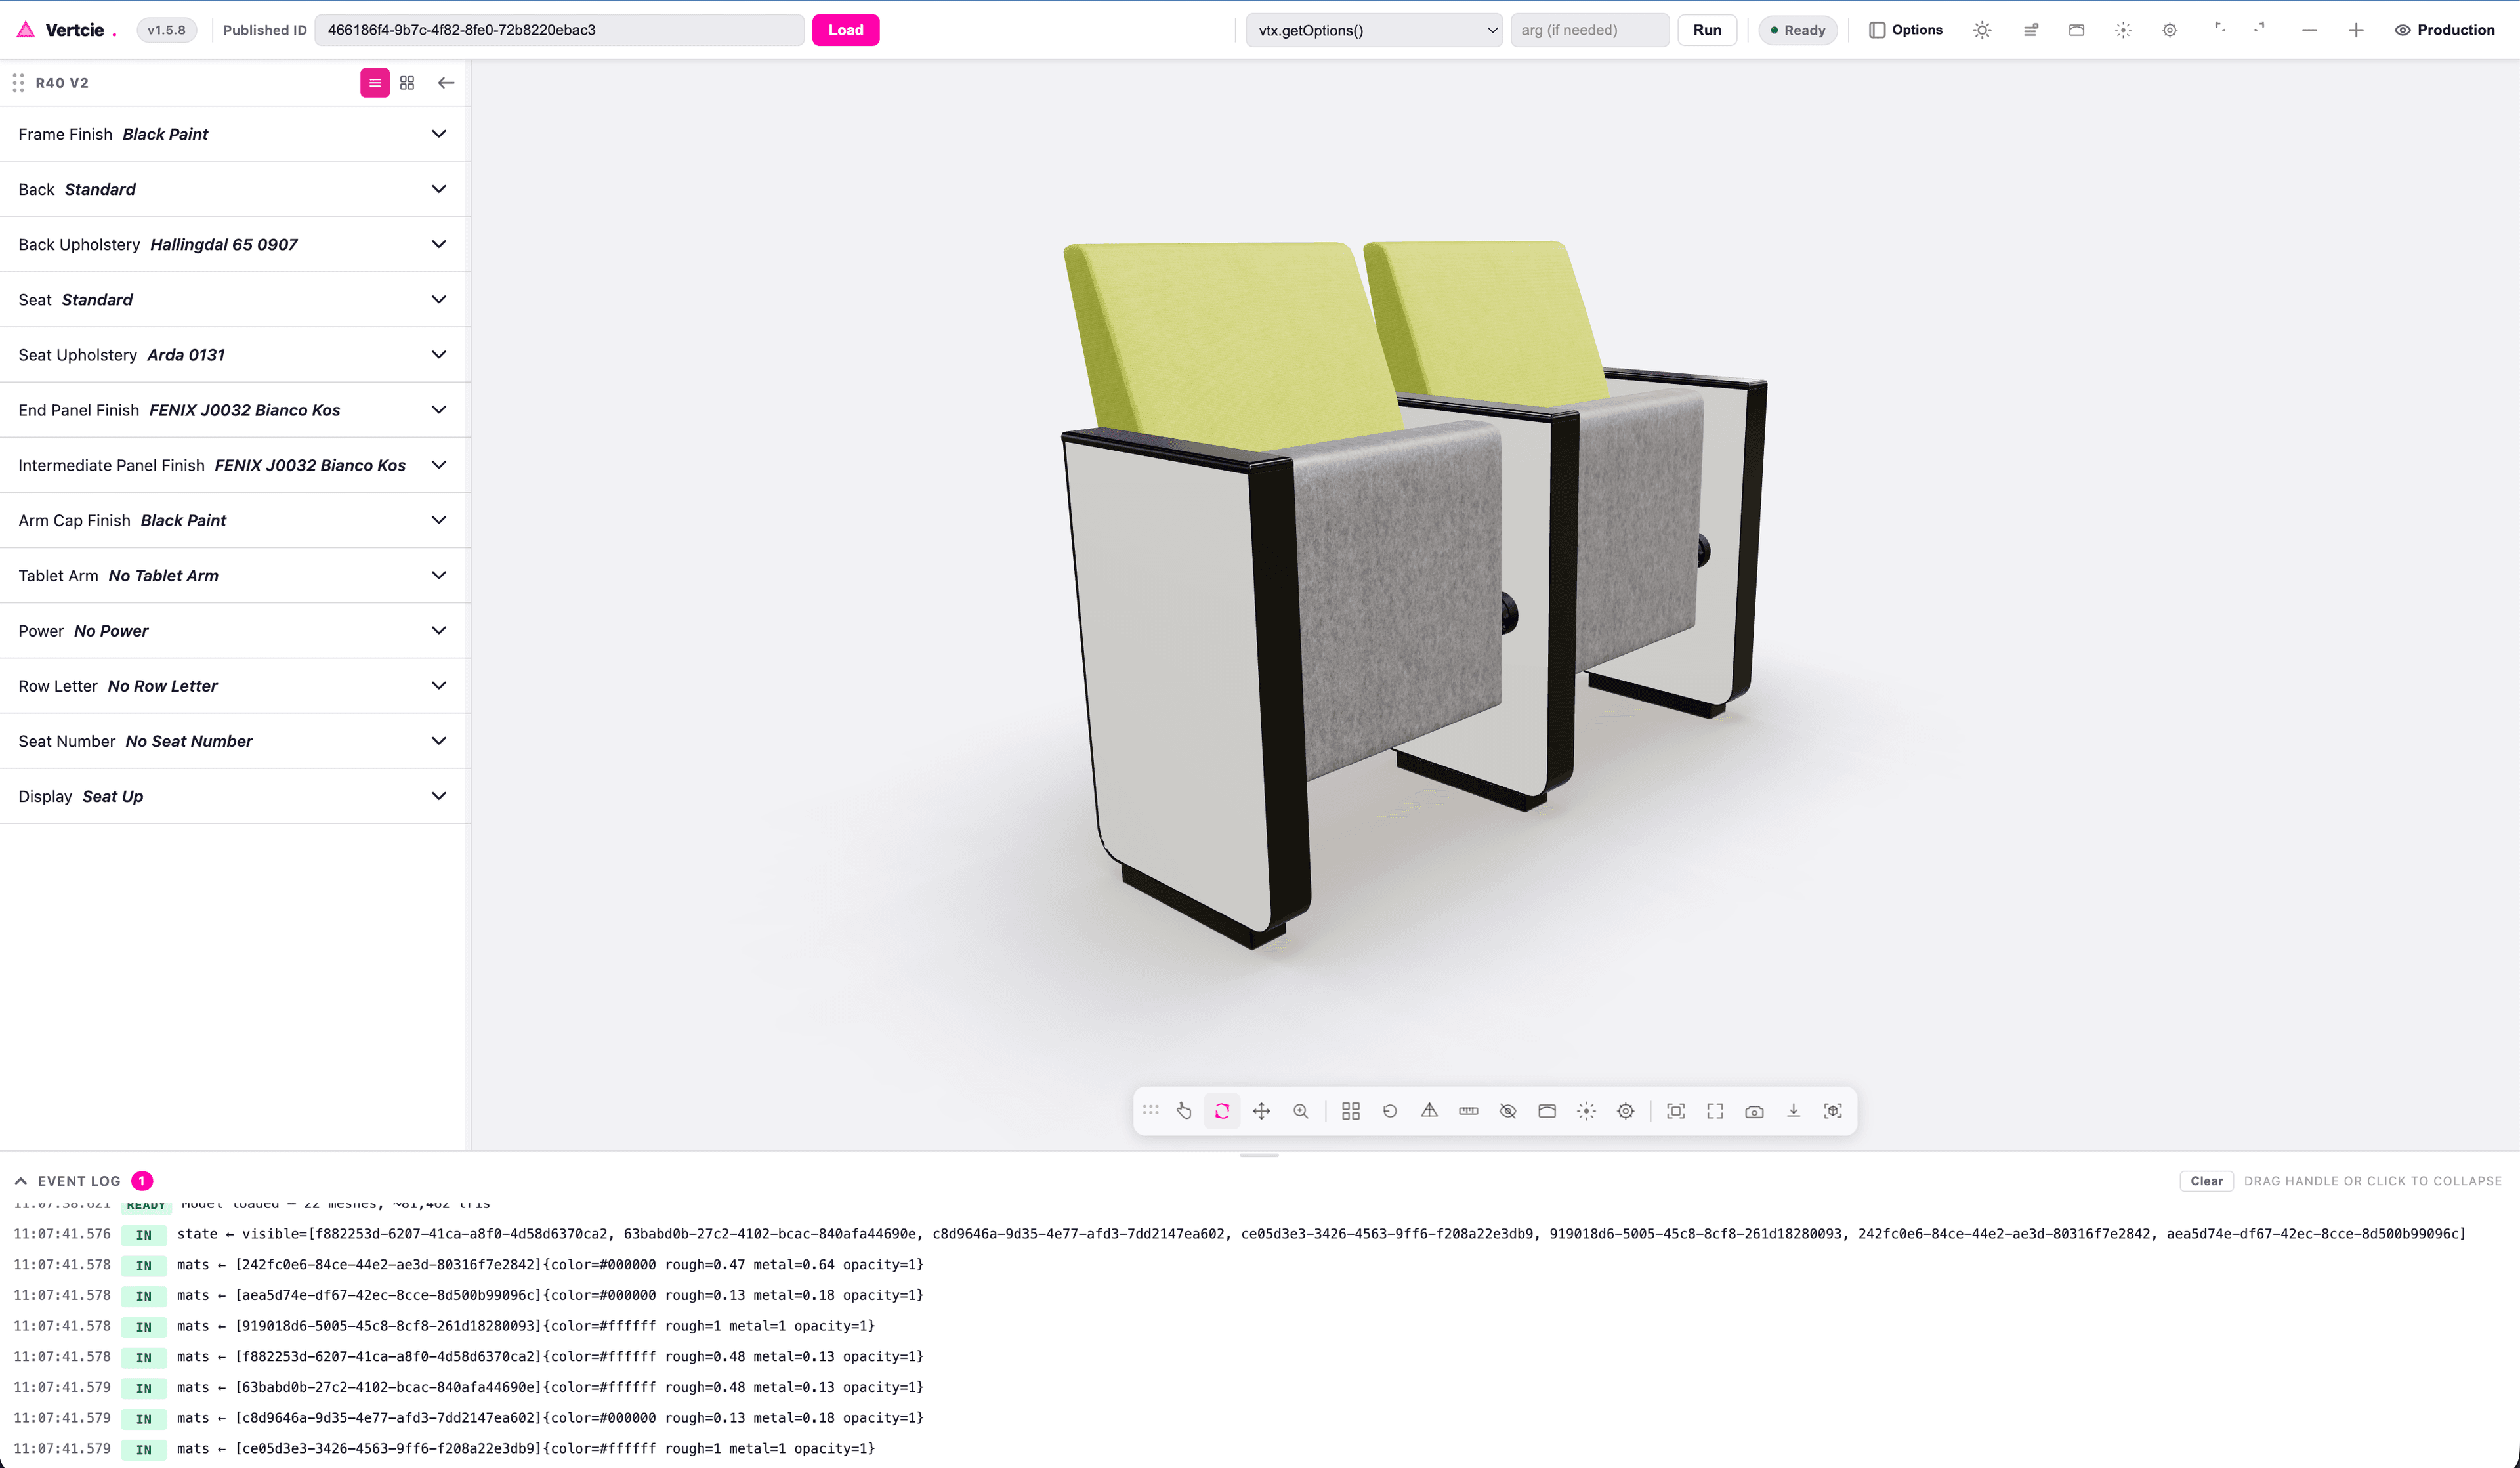Click the header list-with-tag icon
This screenshot has width=2520, height=1468.
click(2030, 30)
